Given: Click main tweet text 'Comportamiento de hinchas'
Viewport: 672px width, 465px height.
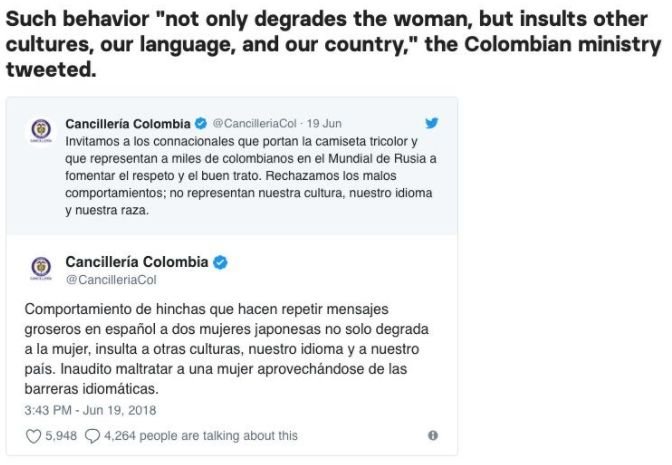Looking at the screenshot, I should pos(226,349).
